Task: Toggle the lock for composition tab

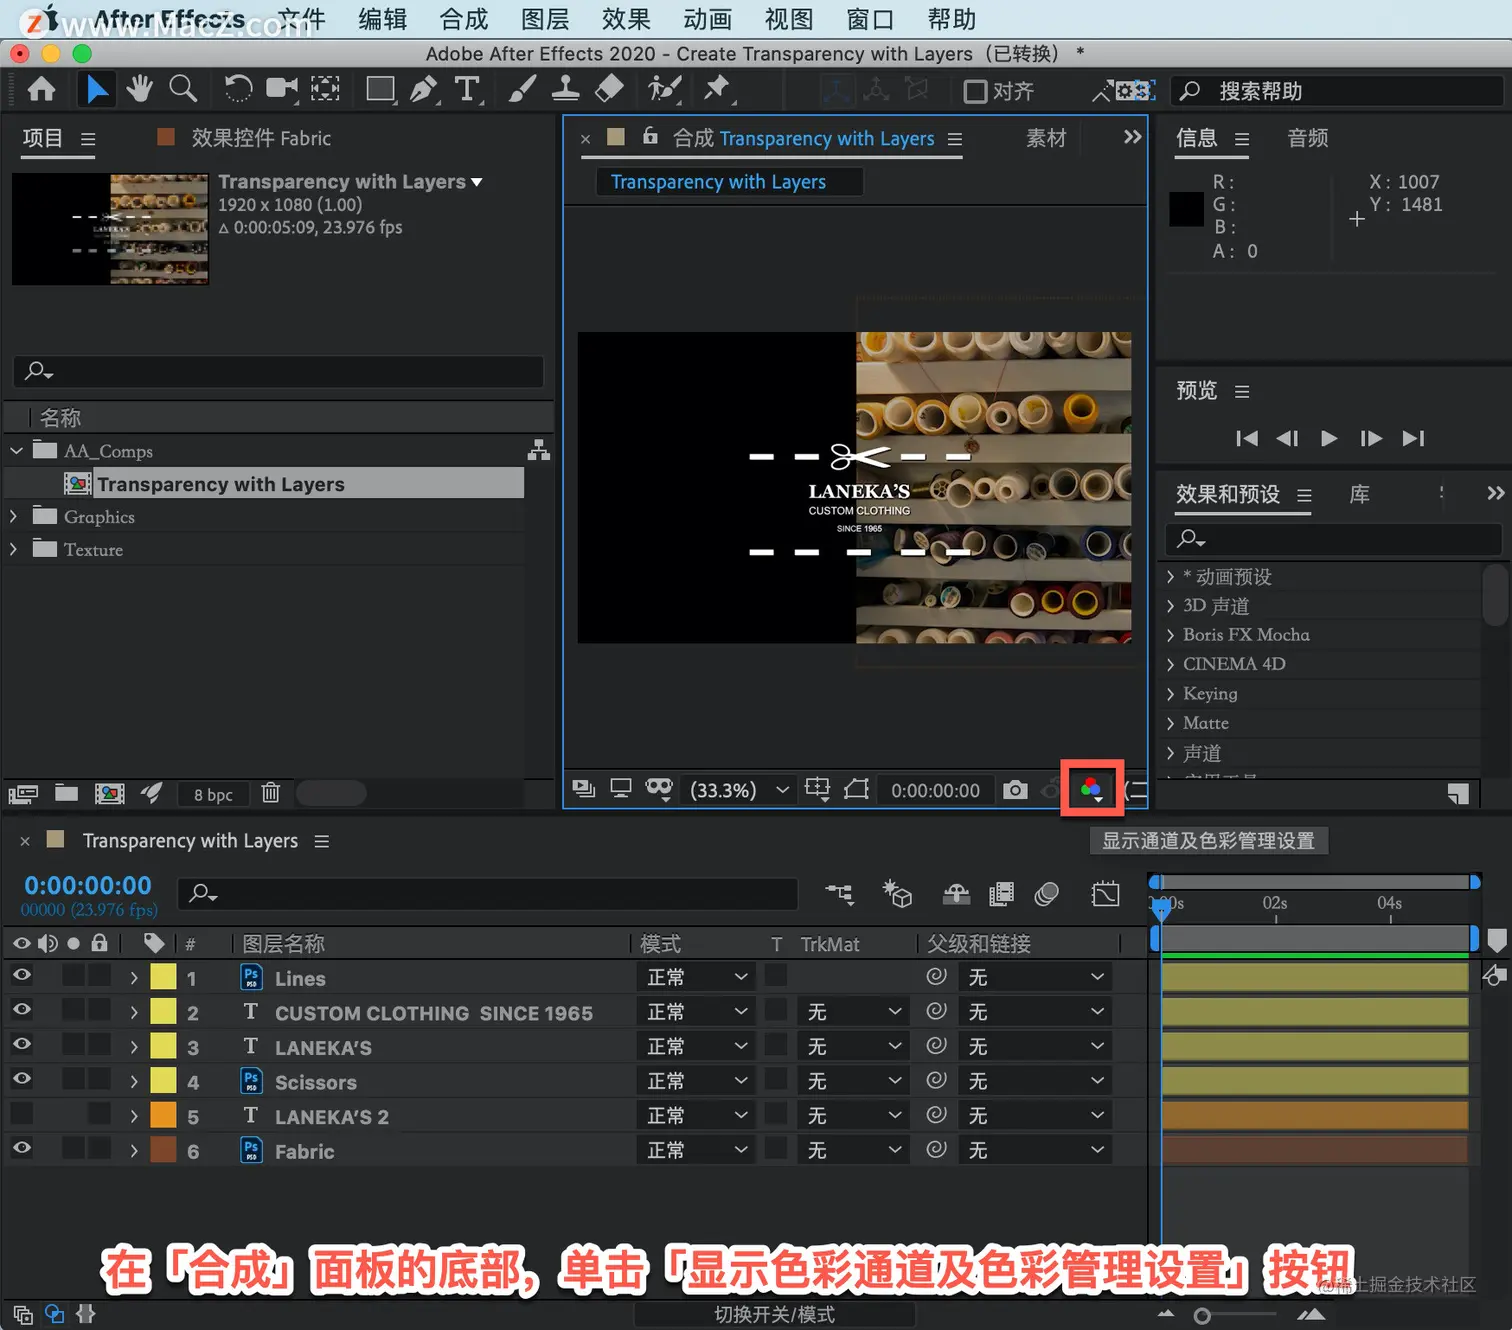Action: (650, 136)
